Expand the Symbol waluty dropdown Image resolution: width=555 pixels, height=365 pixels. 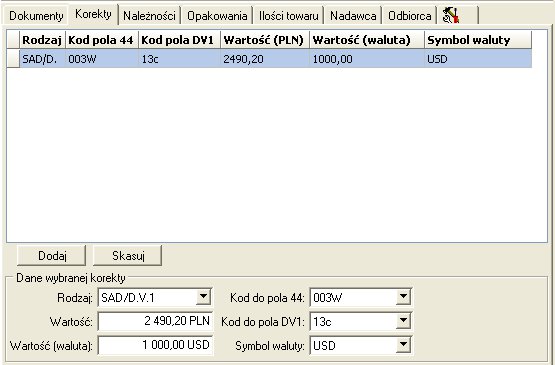click(403, 345)
